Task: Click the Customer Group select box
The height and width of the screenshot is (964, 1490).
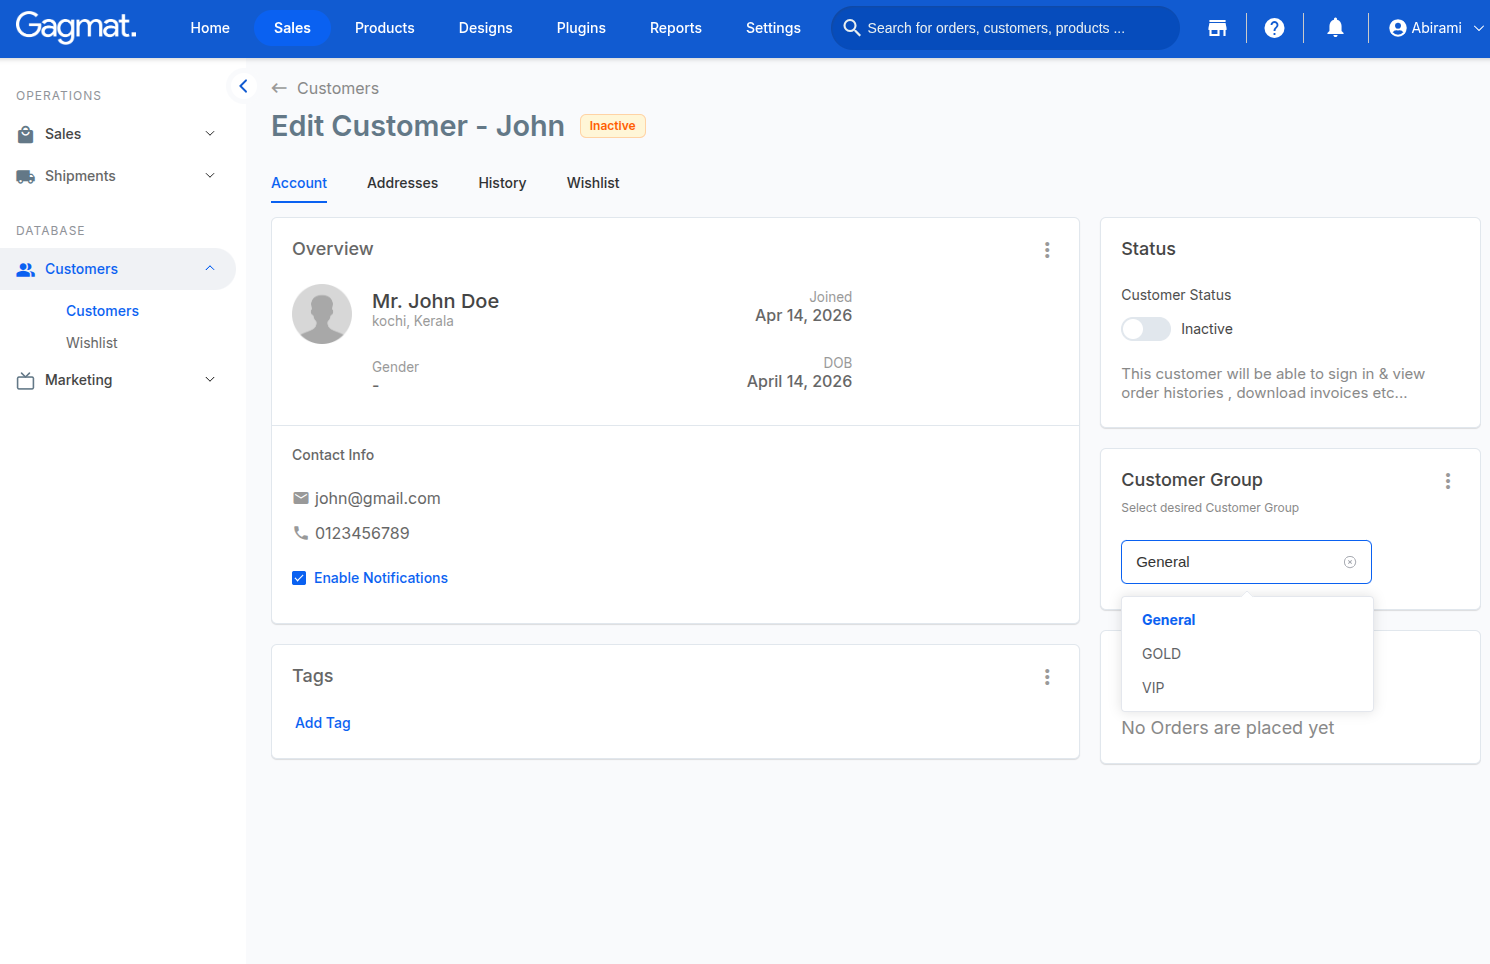Action: [1246, 562]
